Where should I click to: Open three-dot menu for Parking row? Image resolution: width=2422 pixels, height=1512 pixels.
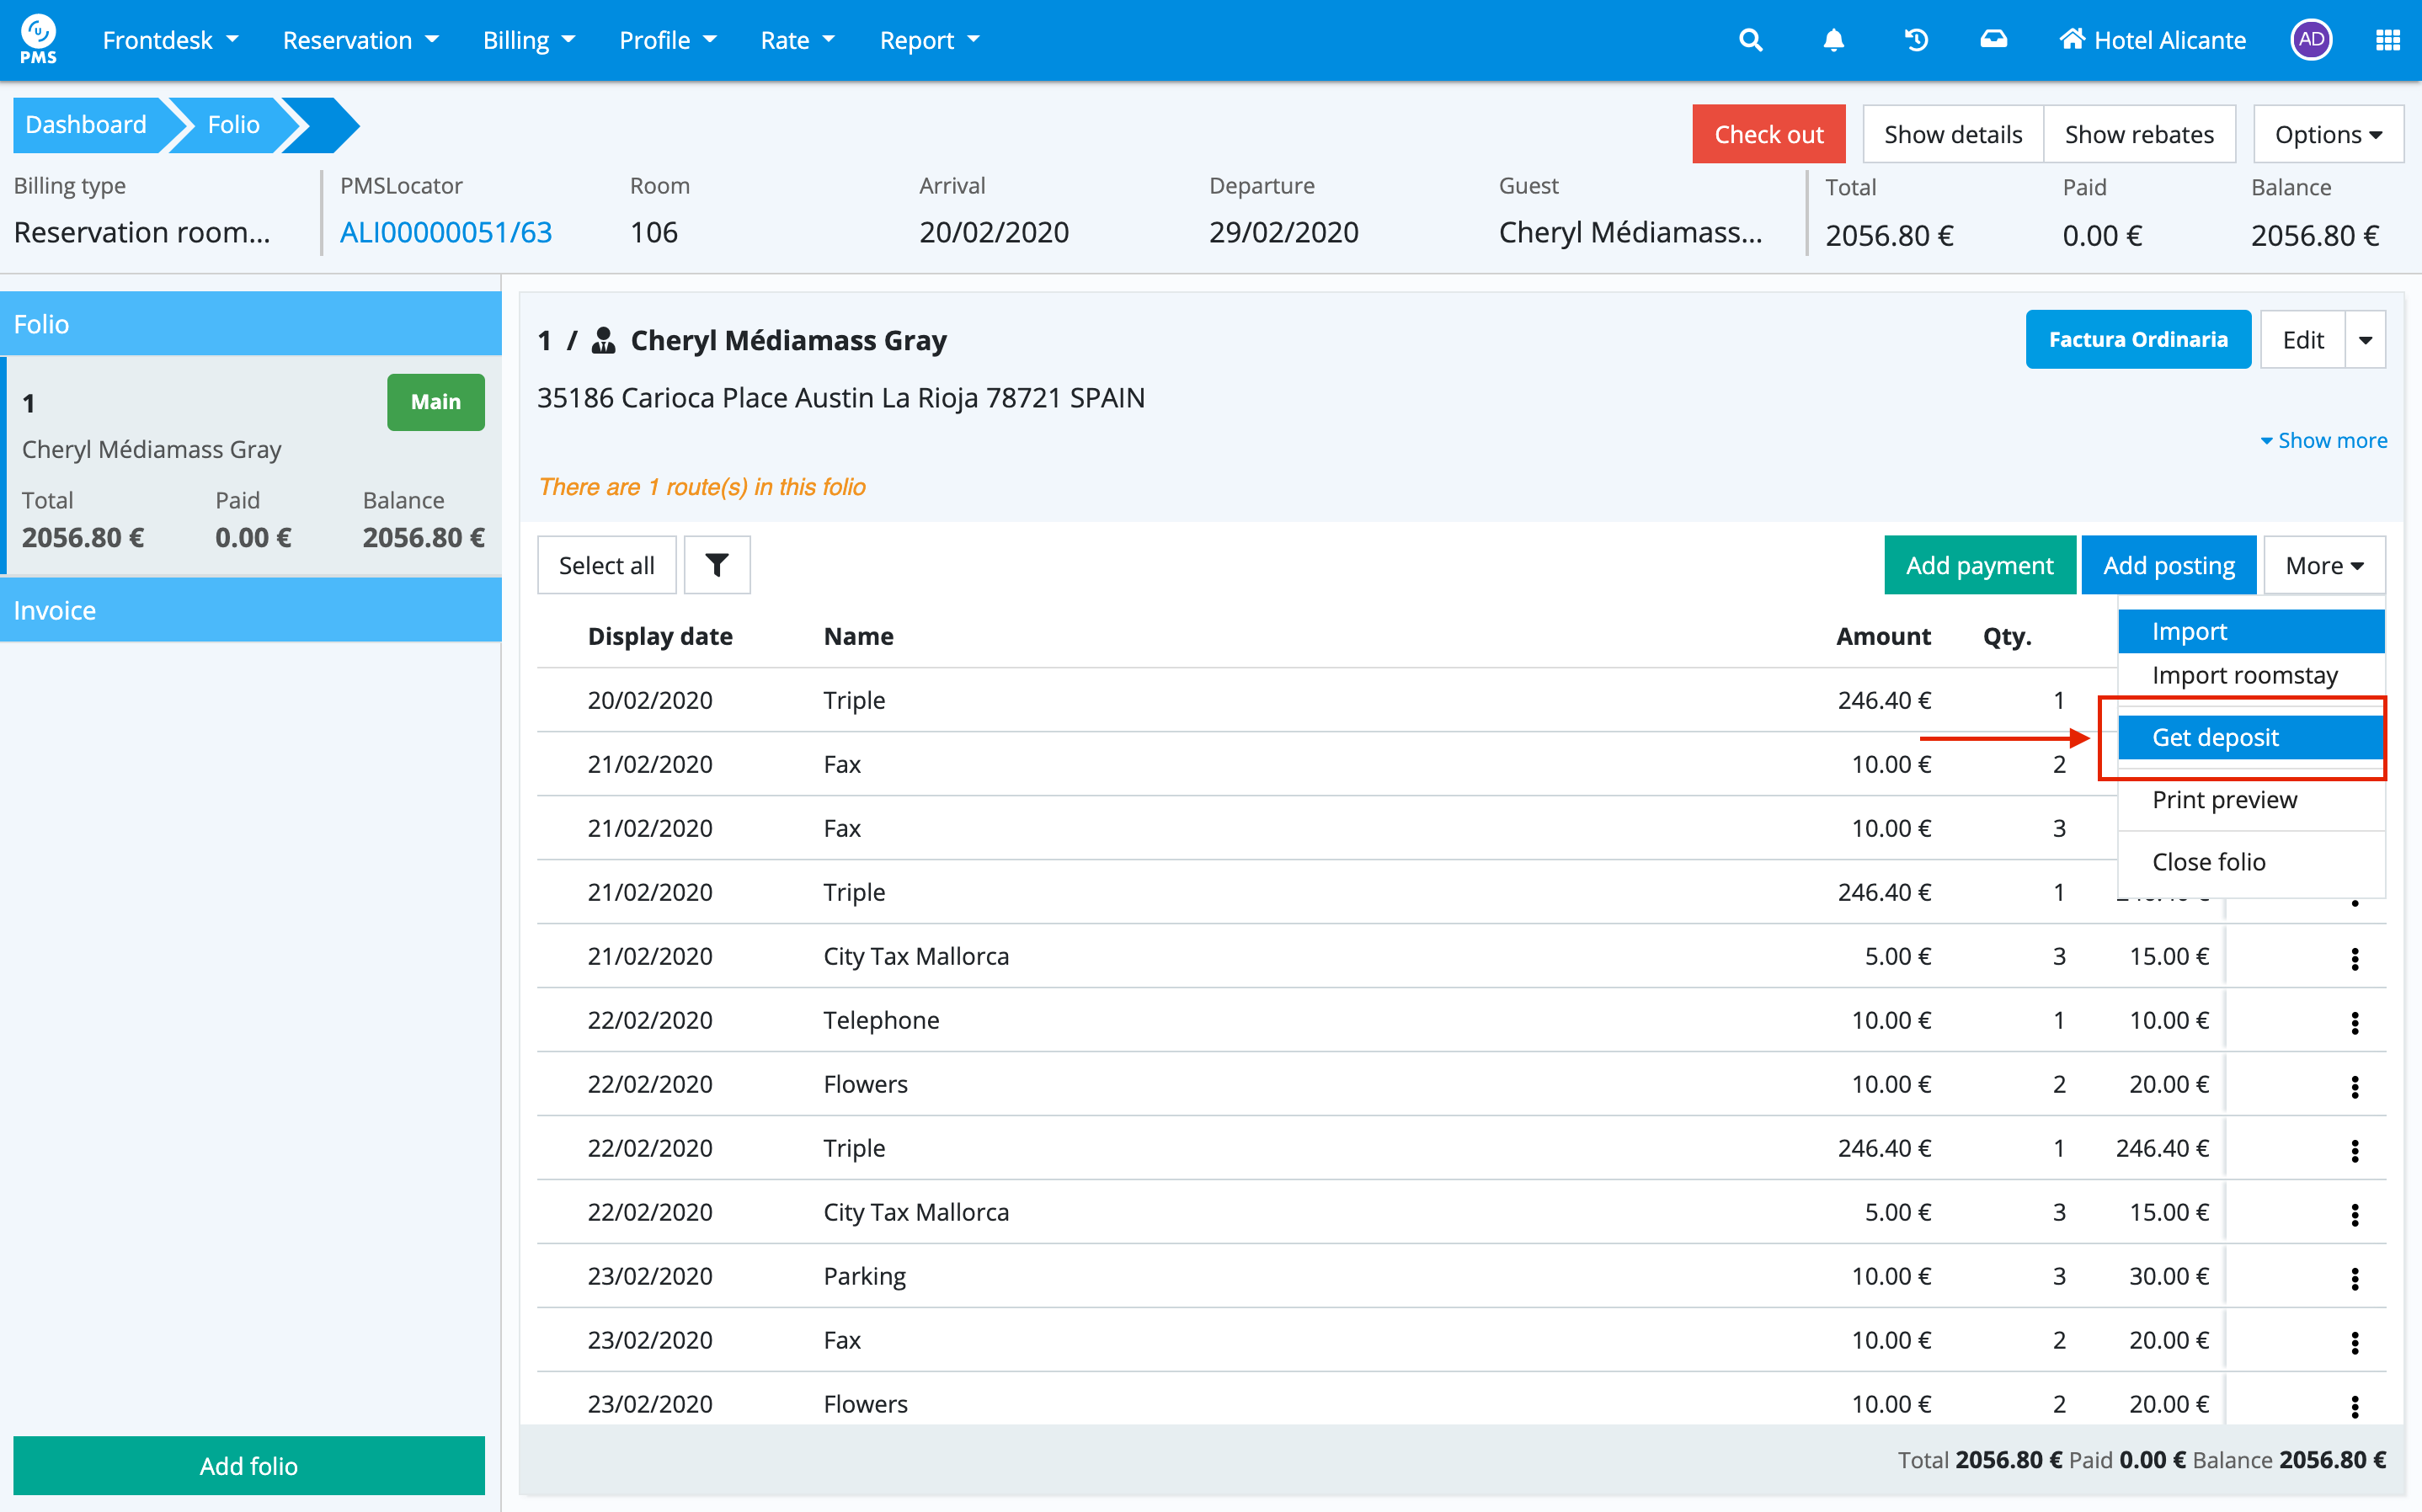[x=2354, y=1278]
